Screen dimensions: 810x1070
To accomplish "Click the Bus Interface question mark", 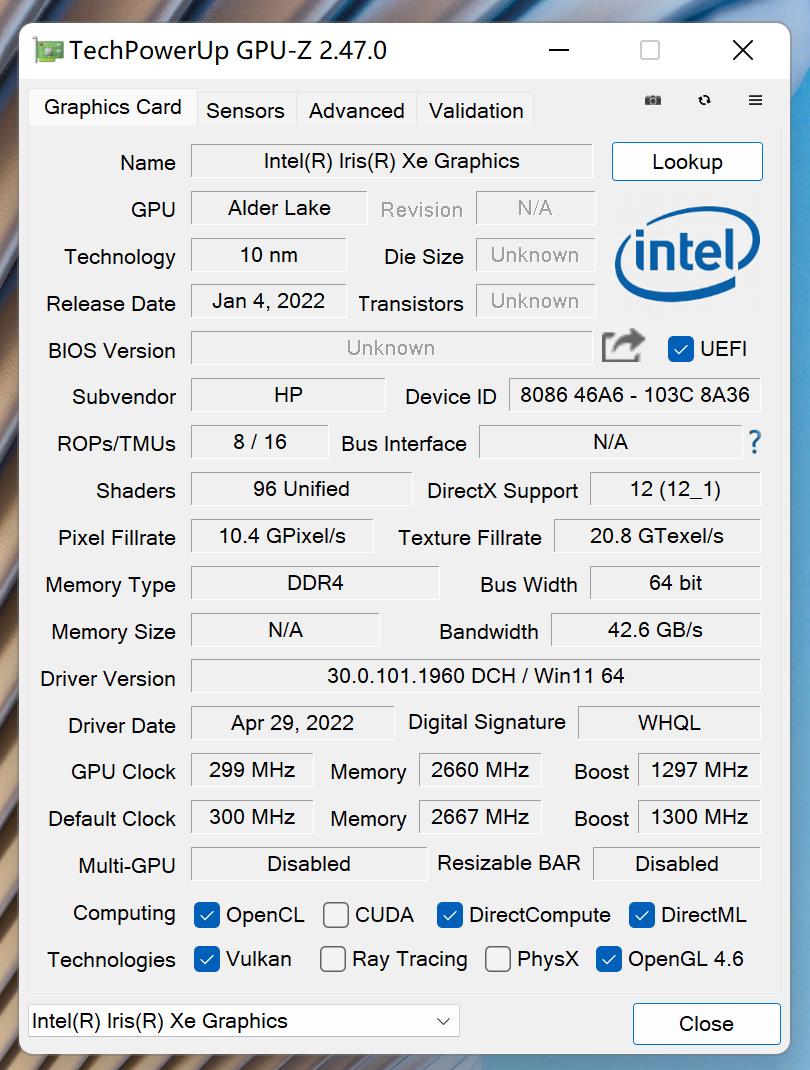I will pyautogui.click(x=754, y=441).
